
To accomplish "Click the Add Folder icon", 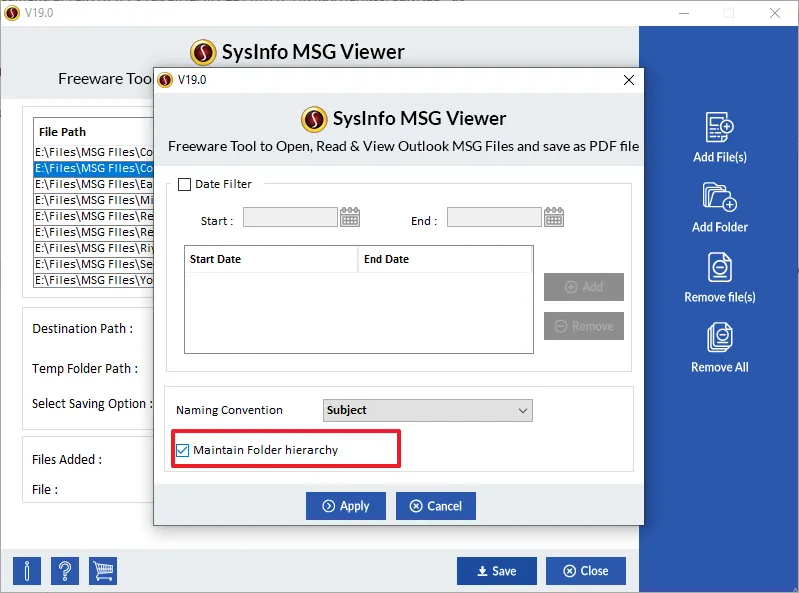I will [720, 197].
